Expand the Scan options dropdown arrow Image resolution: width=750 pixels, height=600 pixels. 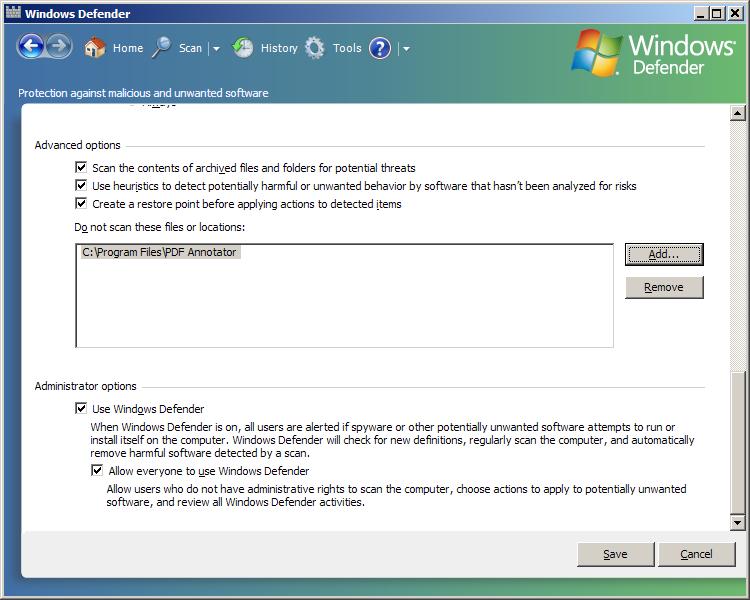pyautogui.click(x=216, y=48)
